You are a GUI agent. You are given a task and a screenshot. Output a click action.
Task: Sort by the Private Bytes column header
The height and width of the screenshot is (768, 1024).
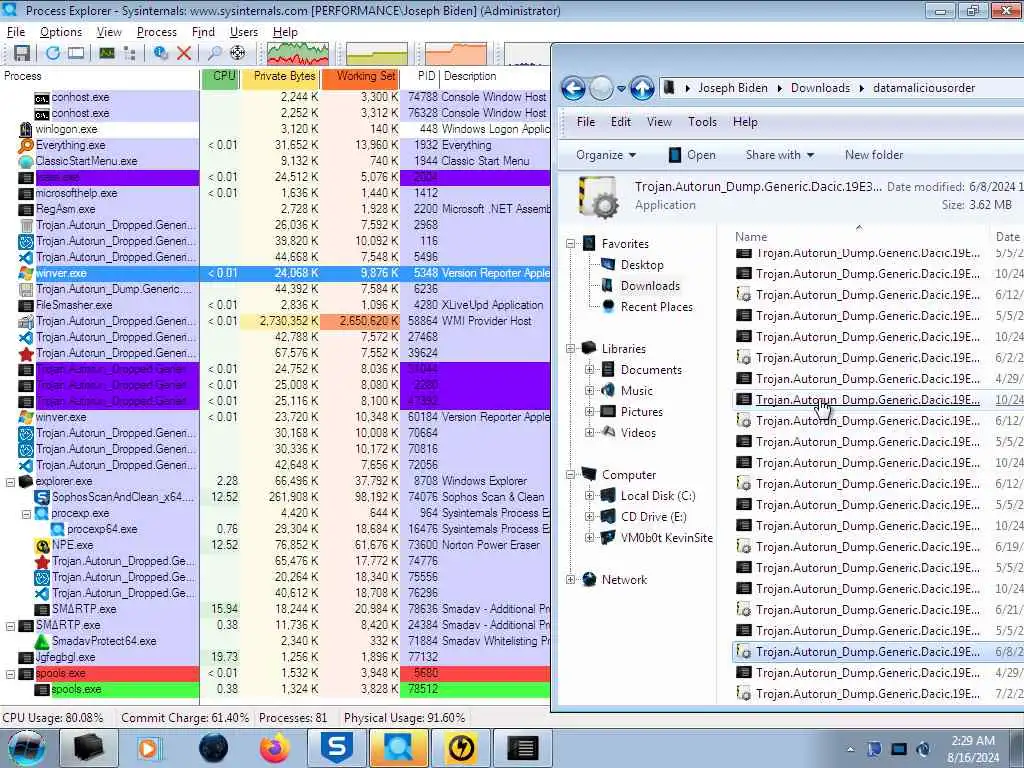[281, 76]
